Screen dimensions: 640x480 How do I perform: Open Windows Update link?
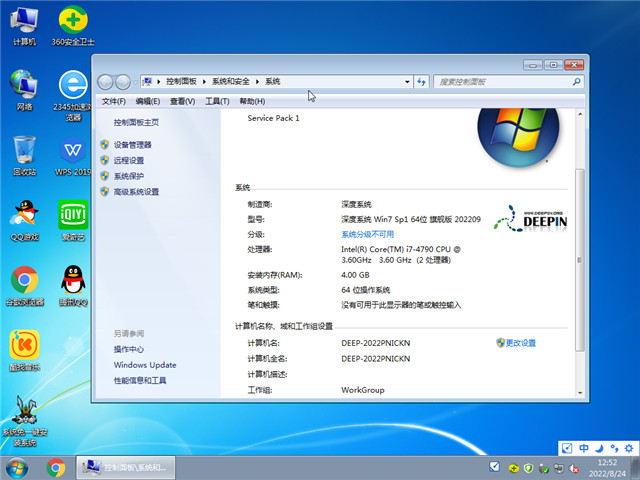coord(145,365)
